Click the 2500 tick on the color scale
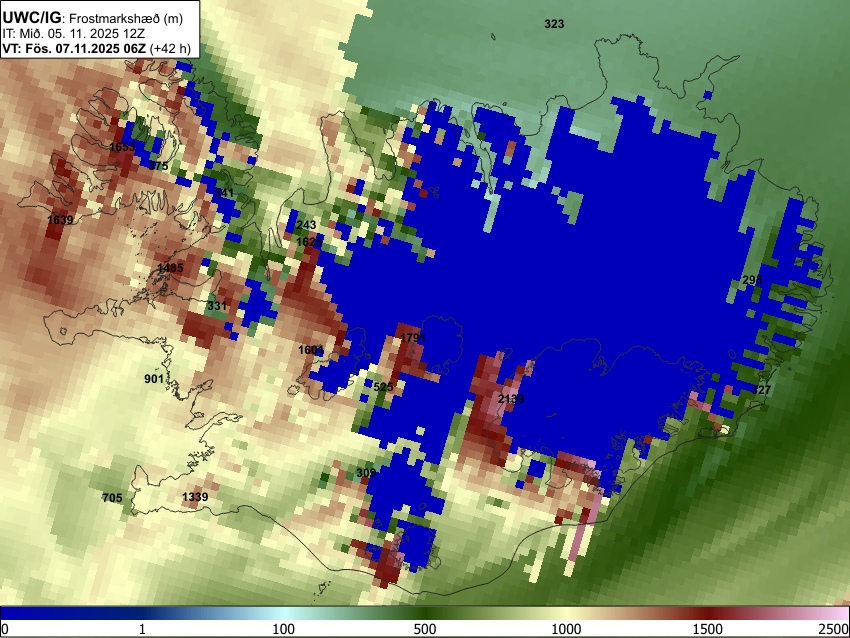 (835, 629)
